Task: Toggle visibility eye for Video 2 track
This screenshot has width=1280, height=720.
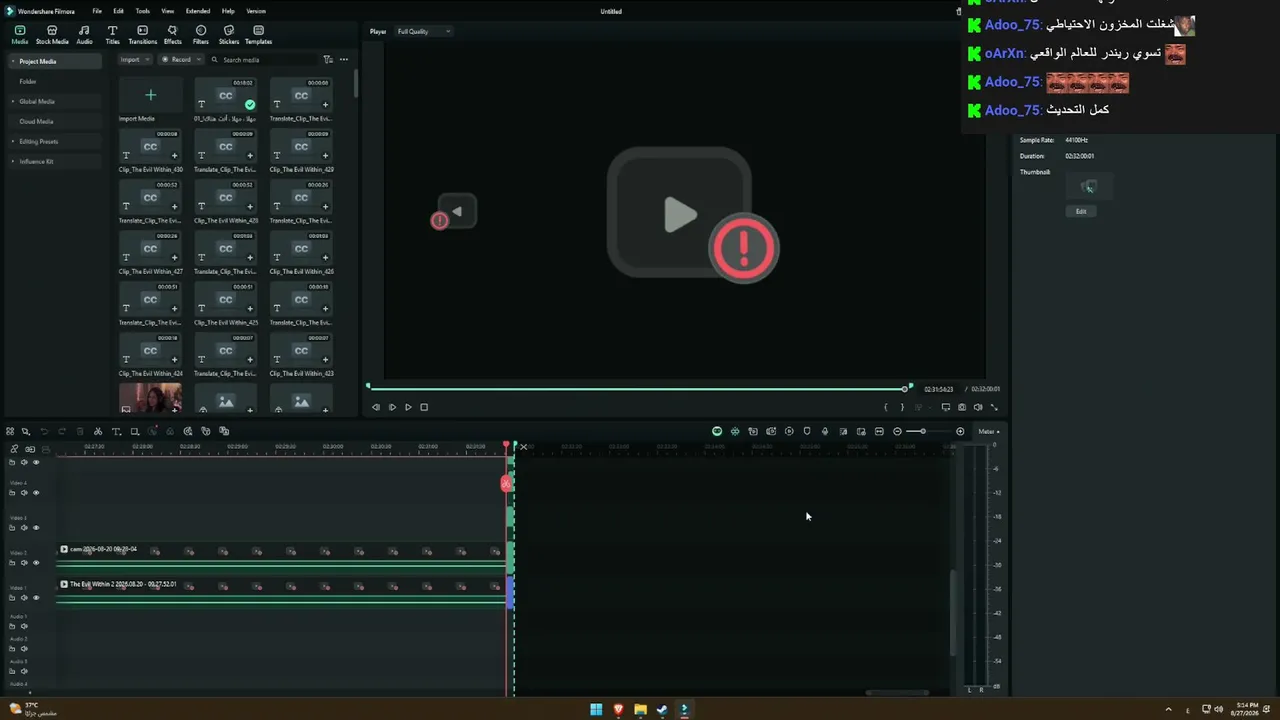Action: 36,563
